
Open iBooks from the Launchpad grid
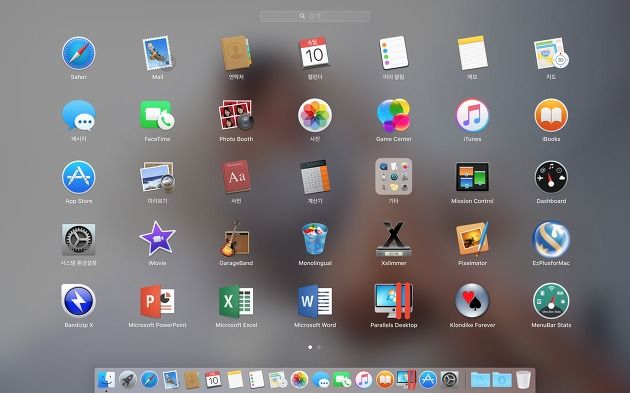click(x=551, y=116)
